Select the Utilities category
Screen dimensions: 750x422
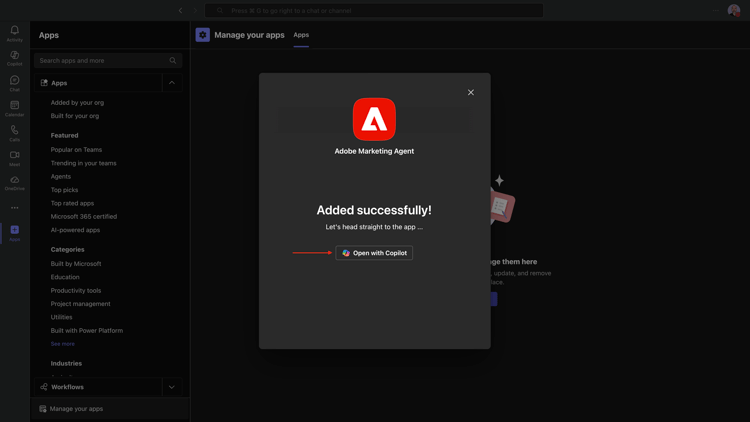click(61, 317)
